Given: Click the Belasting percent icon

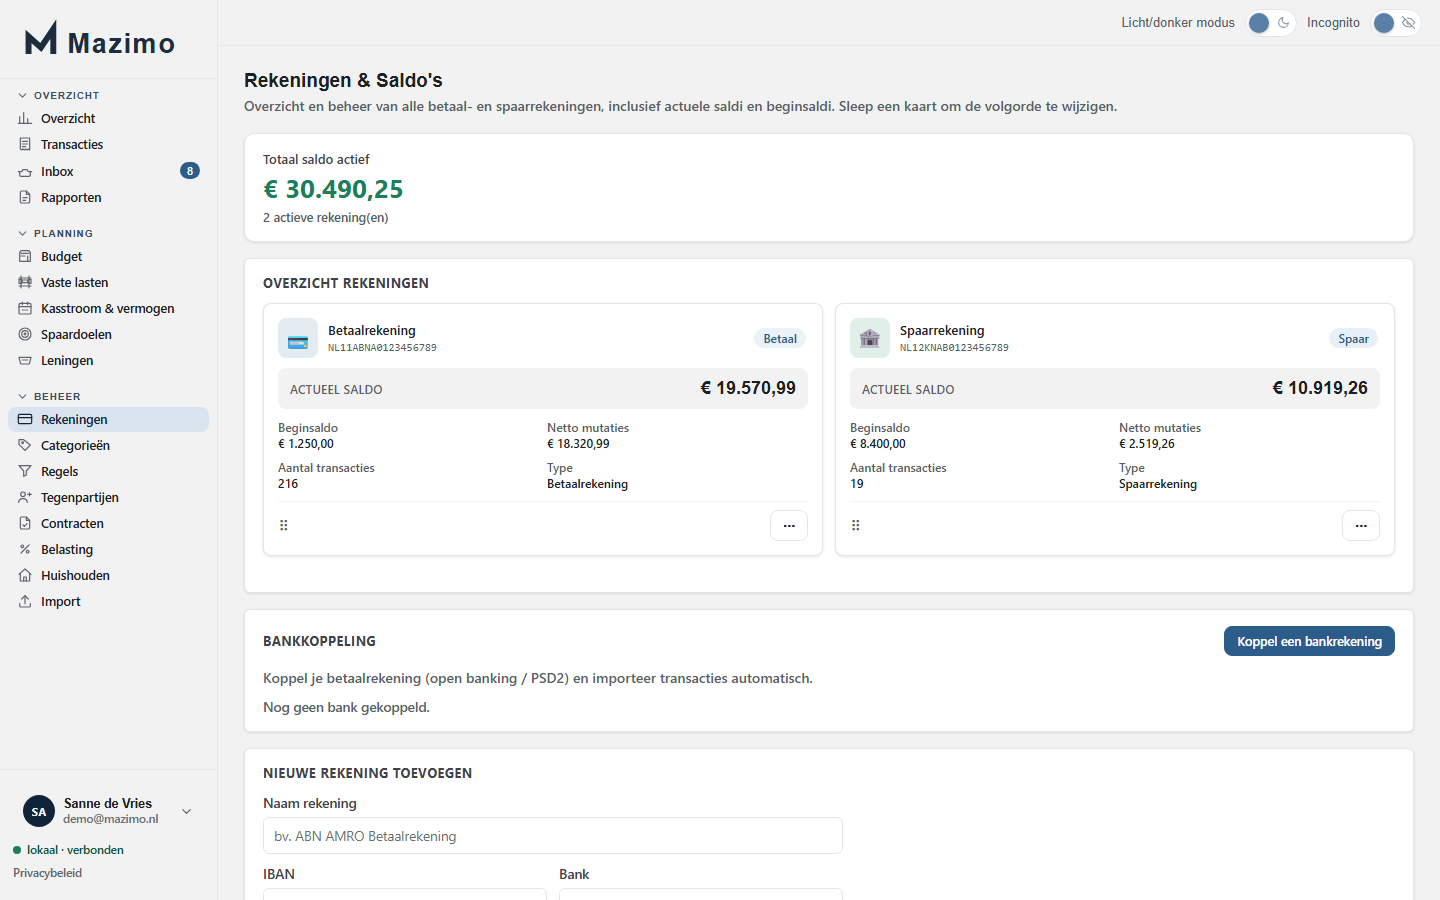Looking at the screenshot, I should pos(25,549).
